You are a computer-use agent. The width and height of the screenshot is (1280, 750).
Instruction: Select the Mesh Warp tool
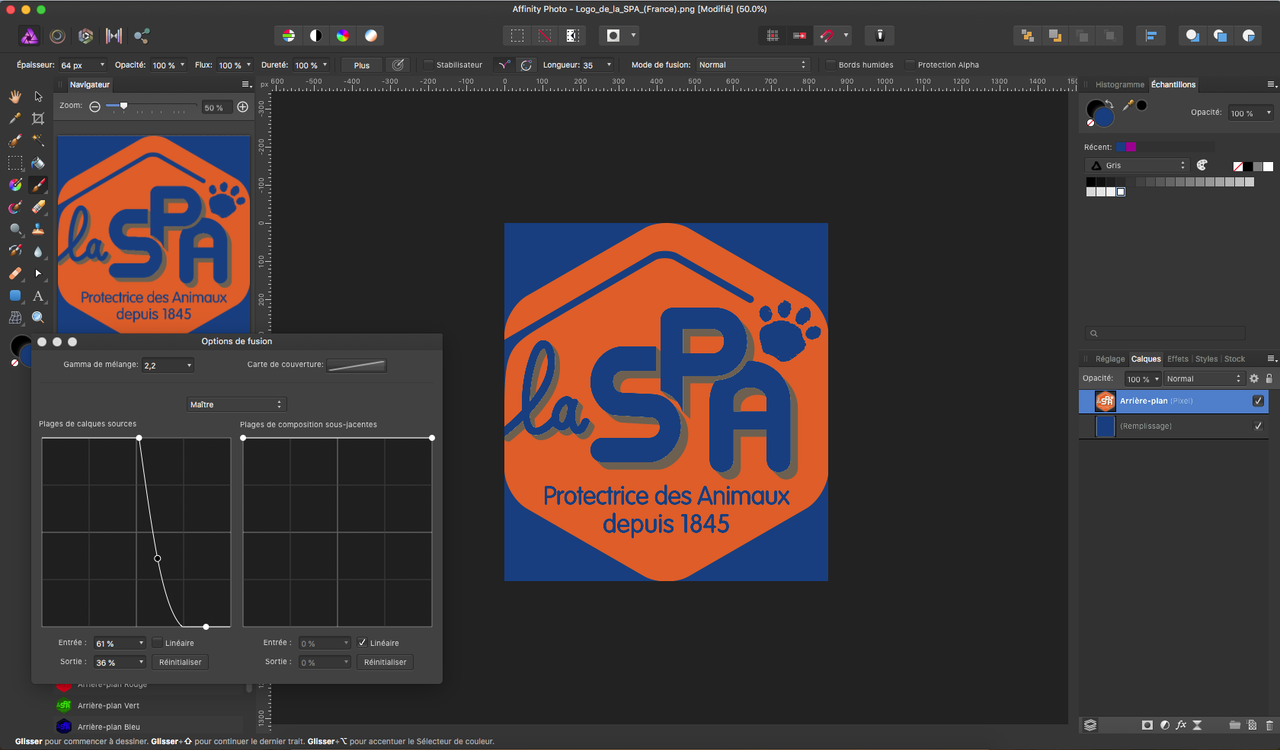click(15, 318)
